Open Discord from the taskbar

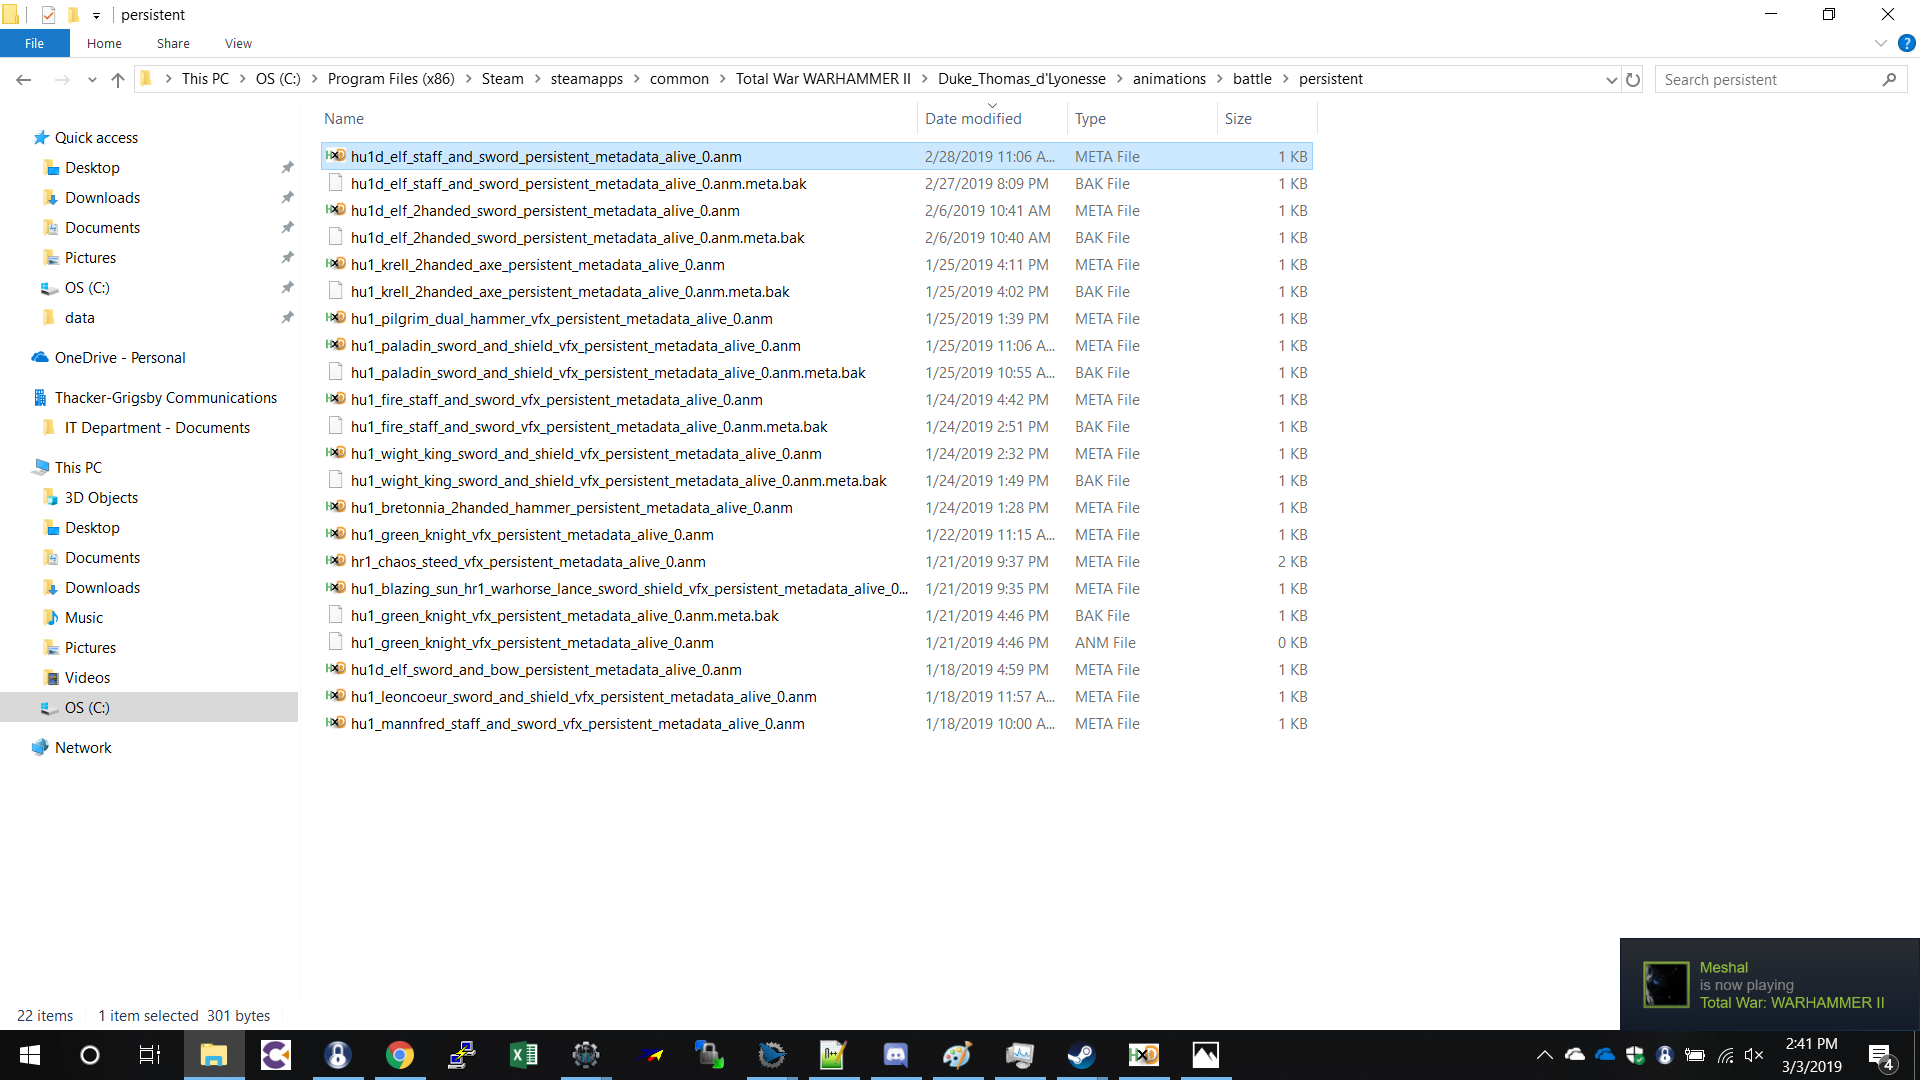[x=895, y=1055]
